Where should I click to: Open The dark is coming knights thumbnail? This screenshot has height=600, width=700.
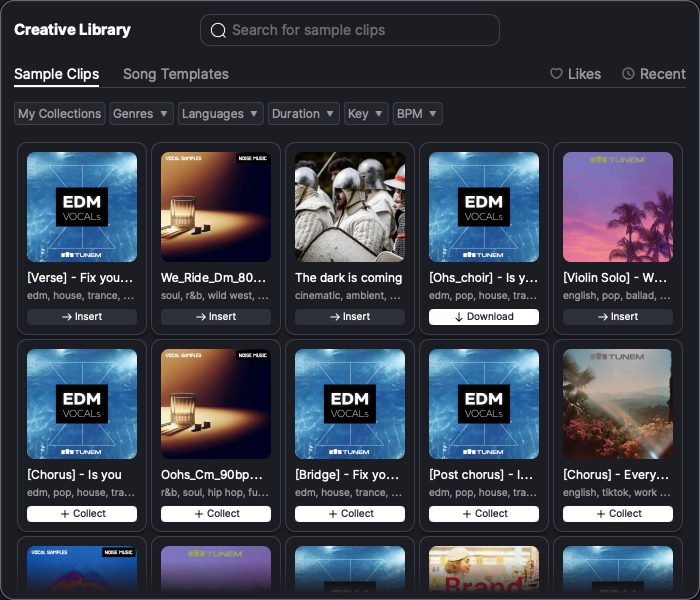(350, 207)
